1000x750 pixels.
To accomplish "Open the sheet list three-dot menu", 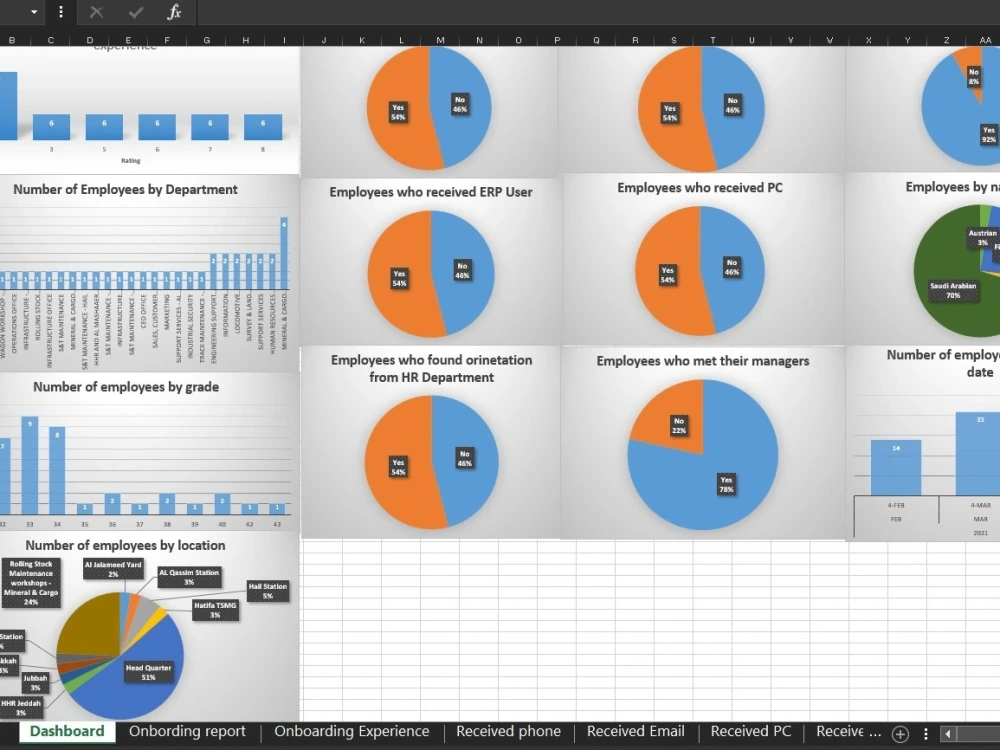I will [925, 732].
